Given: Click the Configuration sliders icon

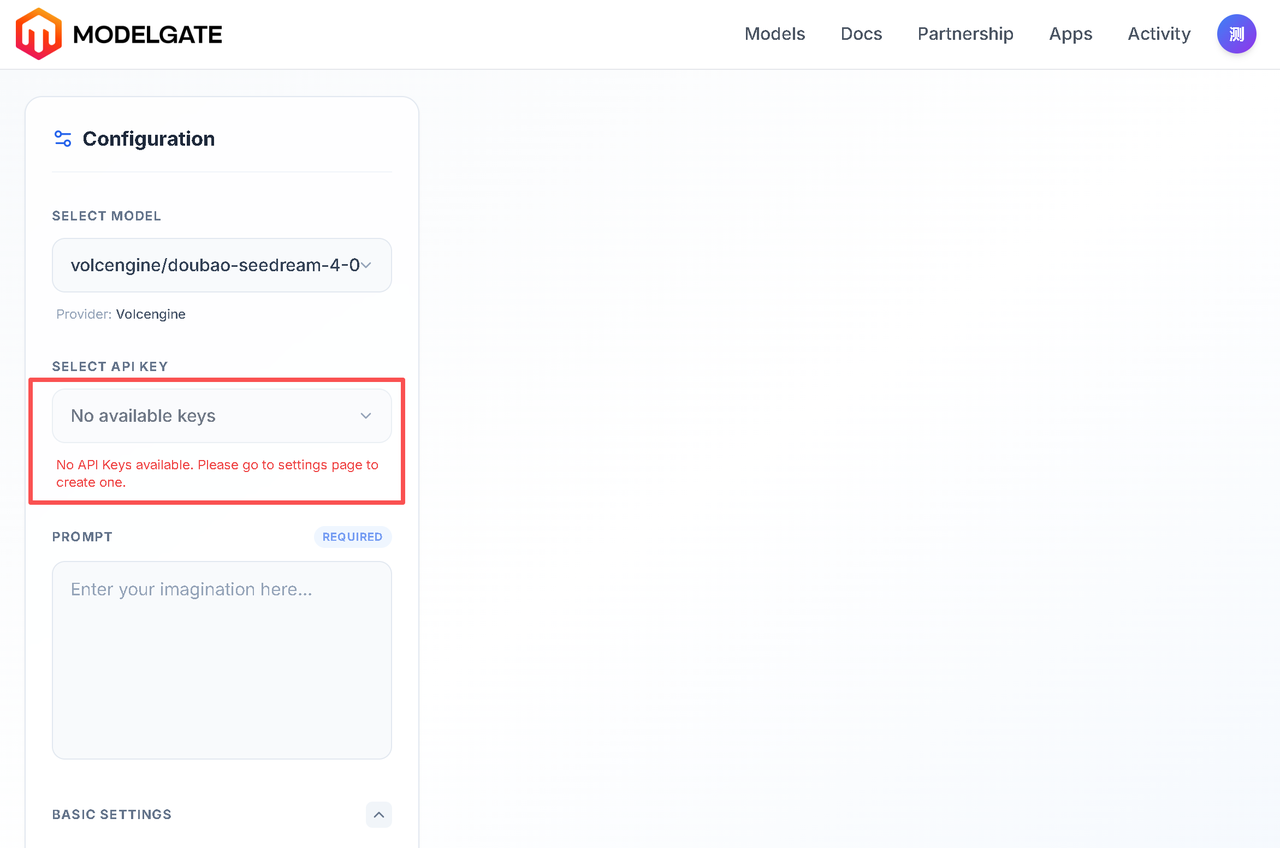Looking at the screenshot, I should 63,139.
